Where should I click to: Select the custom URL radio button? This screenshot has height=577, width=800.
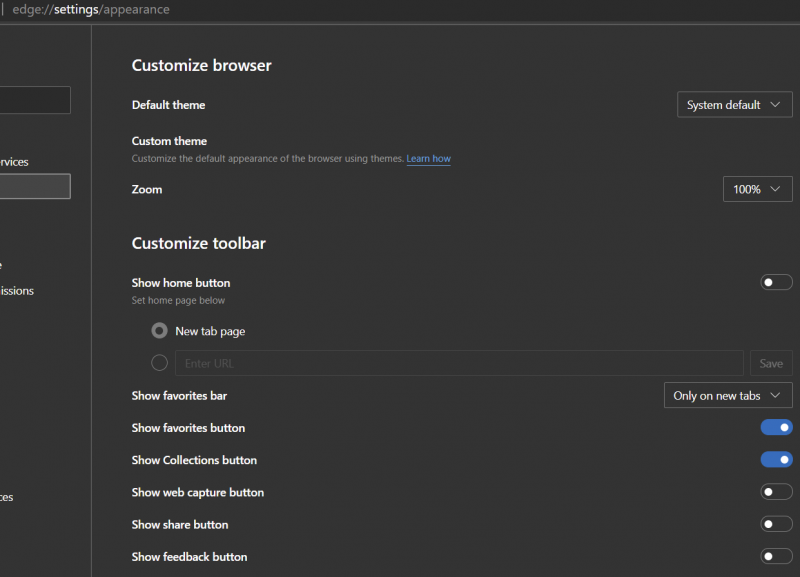(159, 363)
